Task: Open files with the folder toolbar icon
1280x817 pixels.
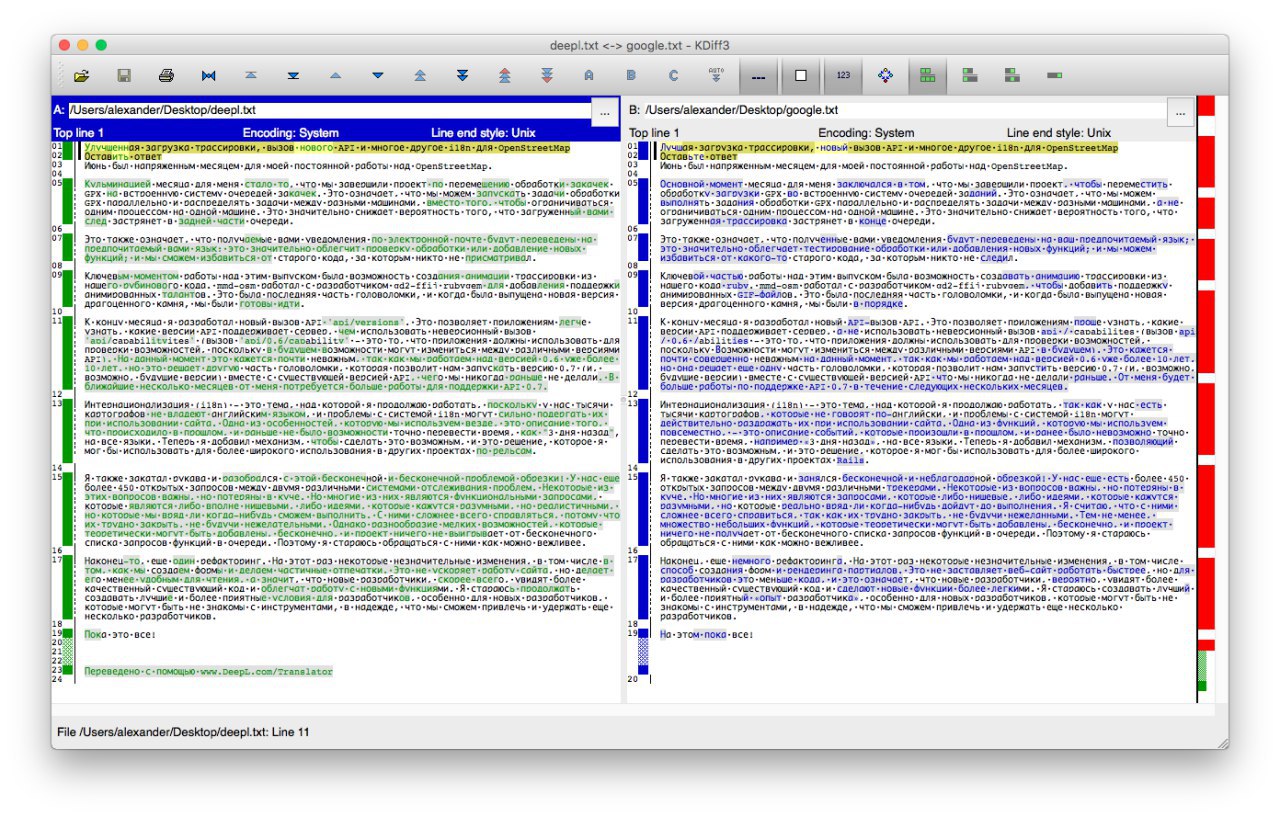Action: (82, 75)
